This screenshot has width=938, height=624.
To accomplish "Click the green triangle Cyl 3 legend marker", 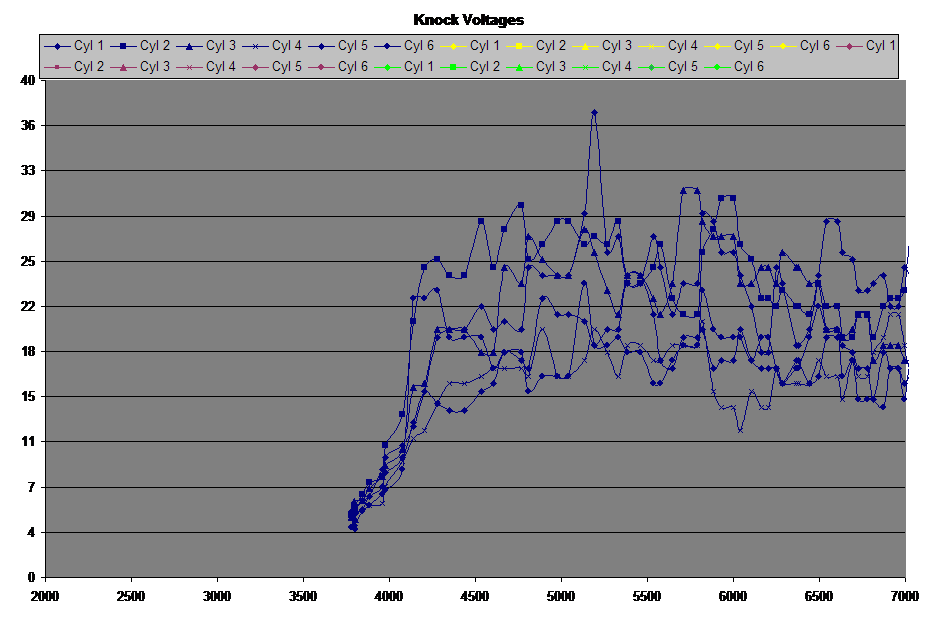I will click(520, 67).
